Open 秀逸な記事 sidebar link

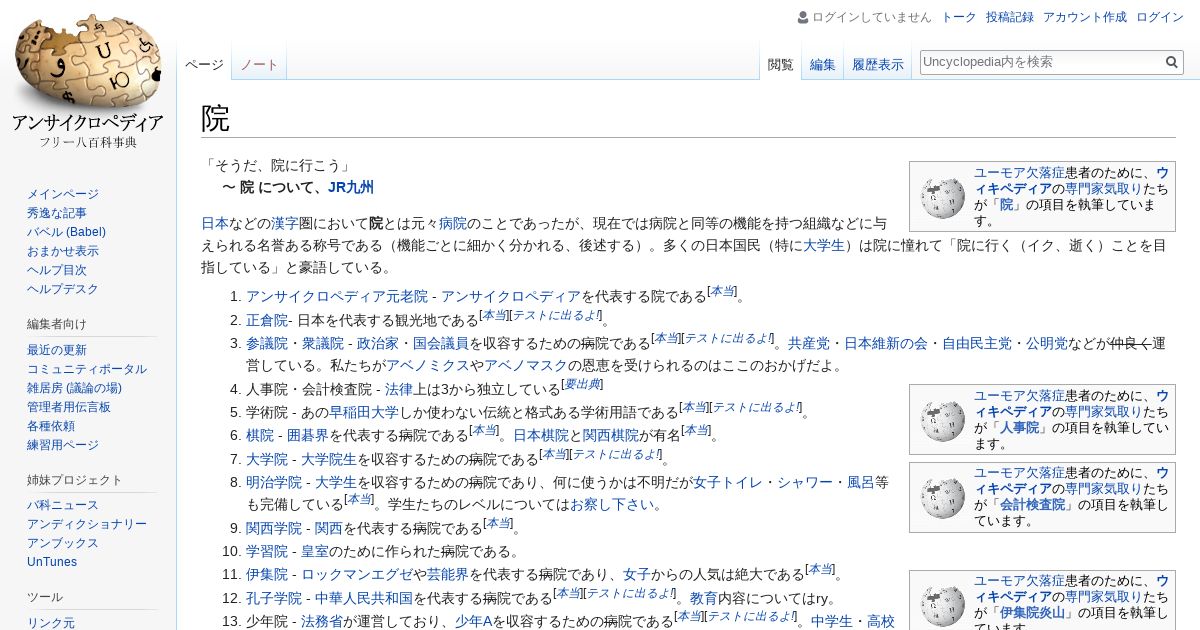click(57, 213)
